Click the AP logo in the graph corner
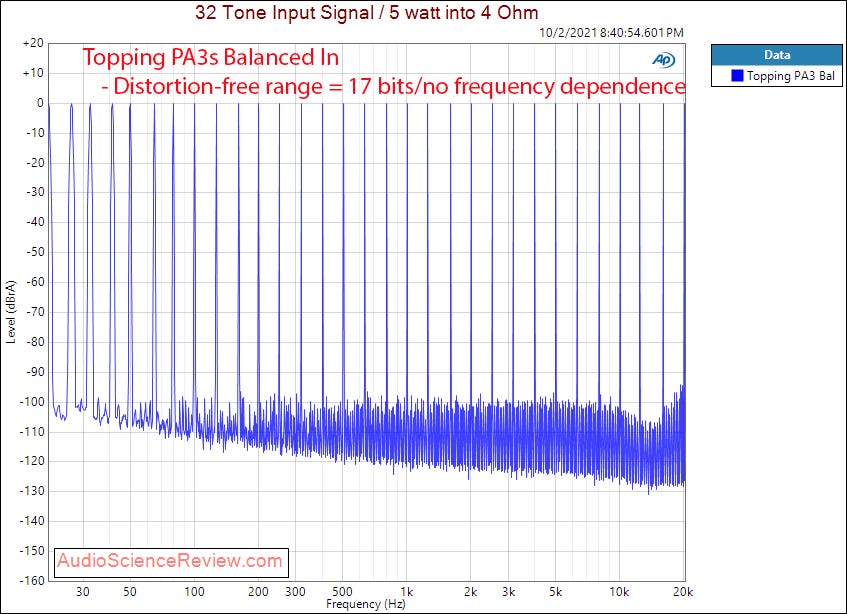847x614 pixels. click(663, 60)
